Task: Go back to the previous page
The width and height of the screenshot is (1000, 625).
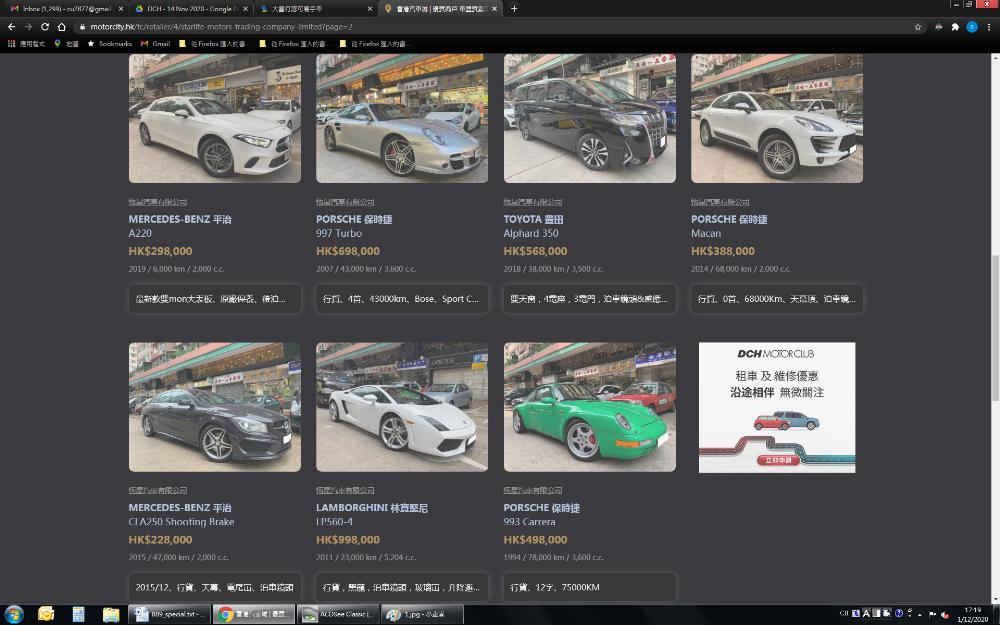Action: click(11, 27)
